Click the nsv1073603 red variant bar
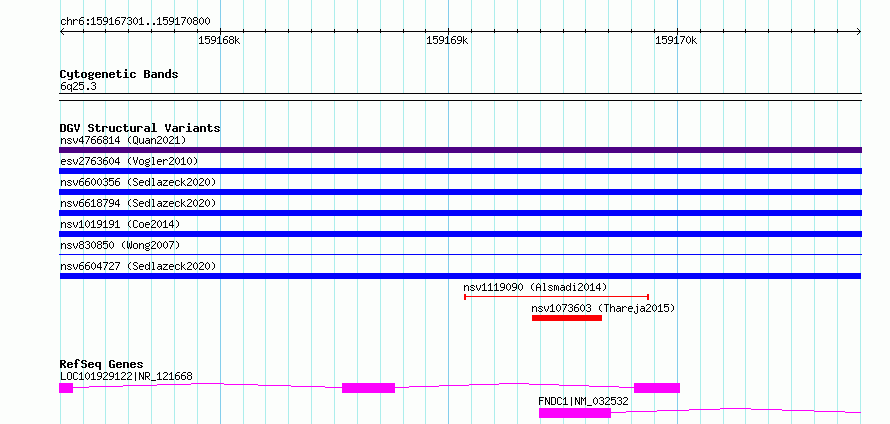Screen dimensions: 890x424 pos(566,318)
